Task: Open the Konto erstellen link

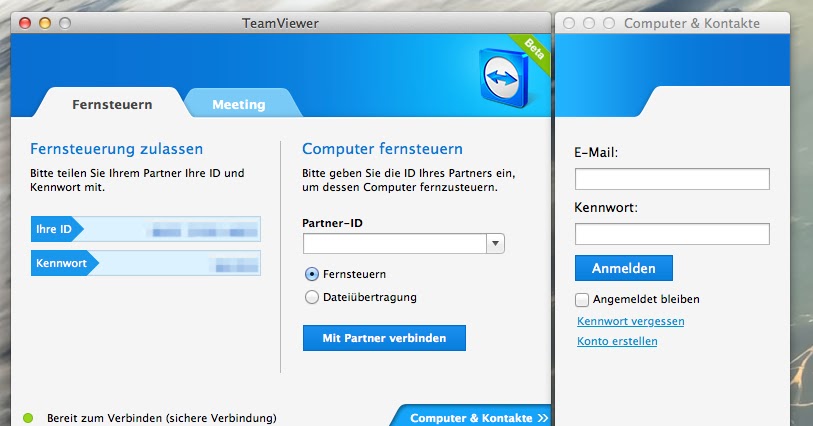Action: (617, 342)
